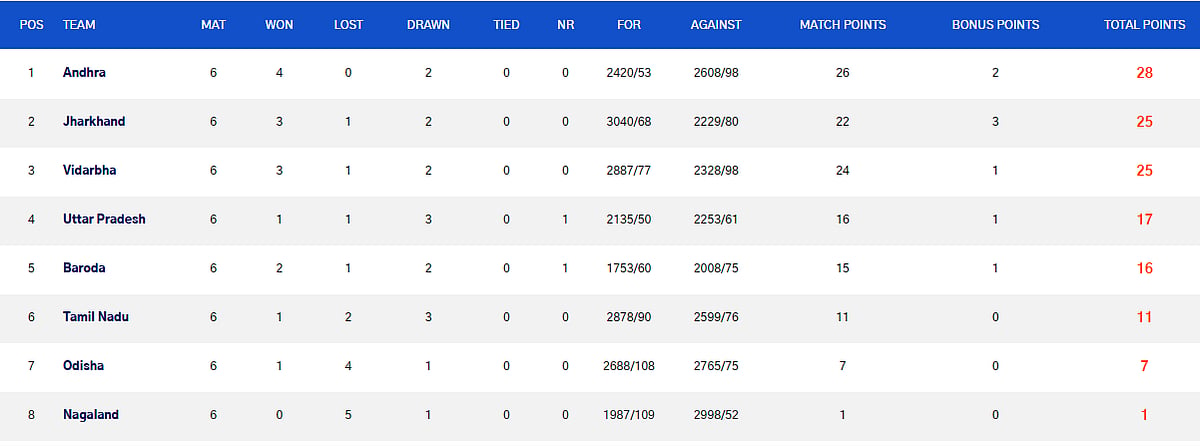Click Tamil Nadu's total points 11

click(1144, 317)
